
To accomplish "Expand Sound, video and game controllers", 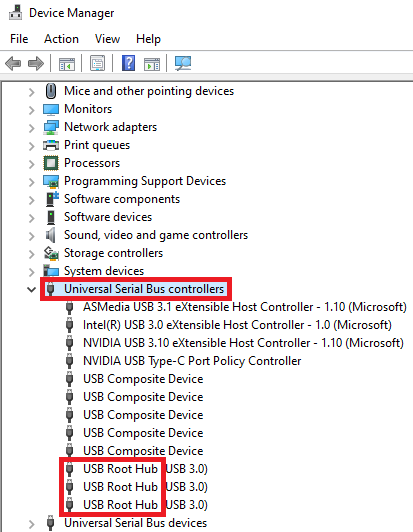I will point(32,236).
